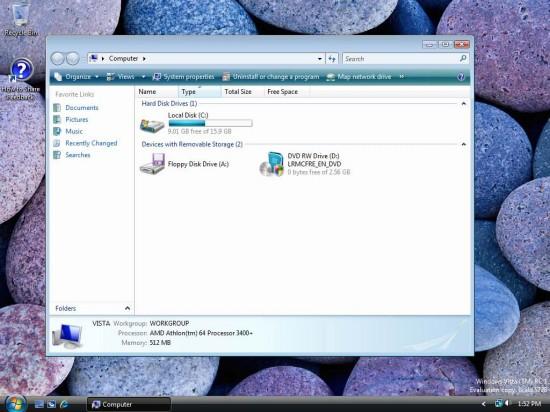Click the DVD RW Drive (D:) label
Image resolution: width=550 pixels, height=412 pixels.
click(x=313, y=156)
